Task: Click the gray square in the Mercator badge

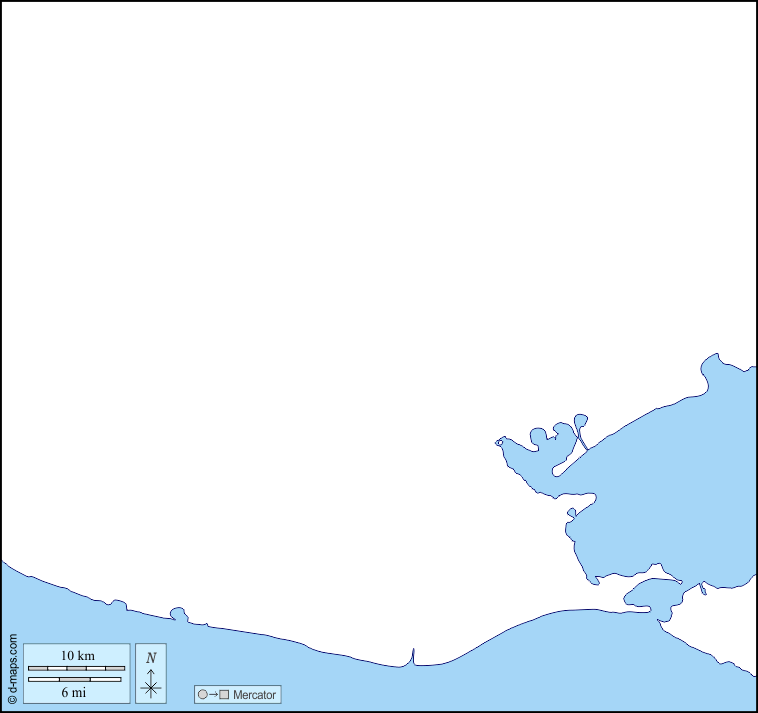Action: click(225, 695)
